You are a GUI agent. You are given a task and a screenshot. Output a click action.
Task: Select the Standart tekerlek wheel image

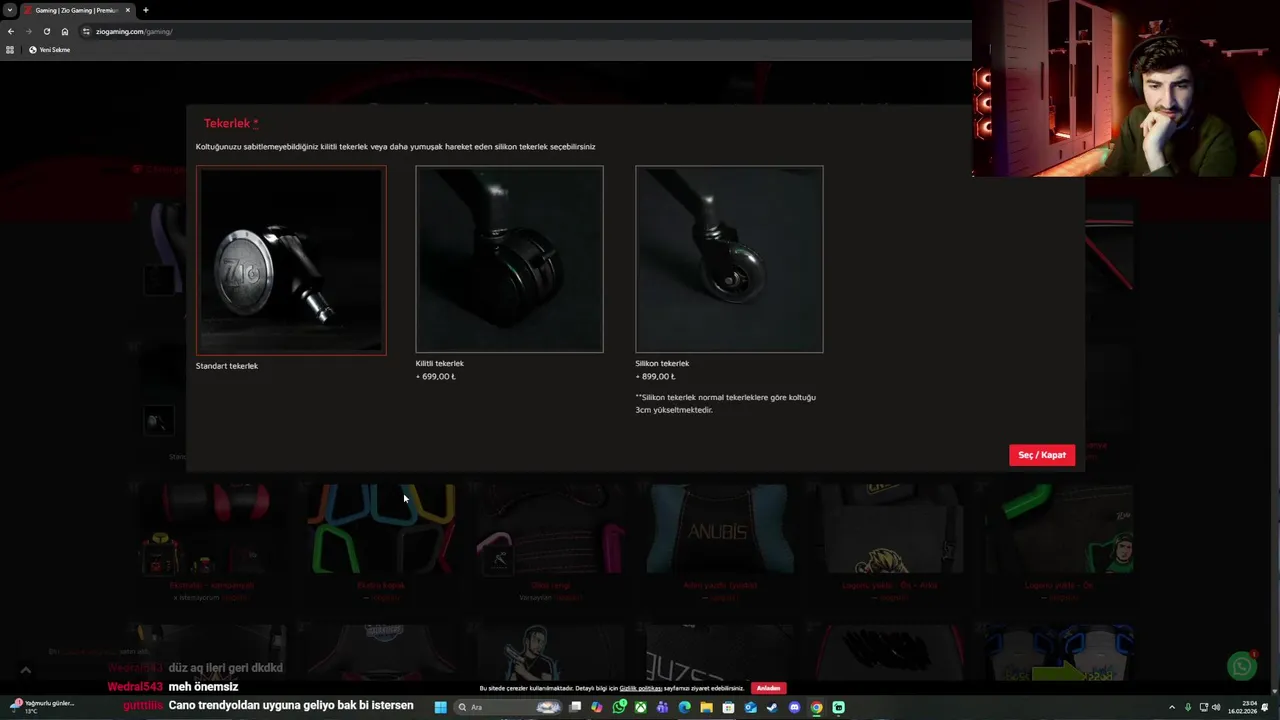point(291,260)
